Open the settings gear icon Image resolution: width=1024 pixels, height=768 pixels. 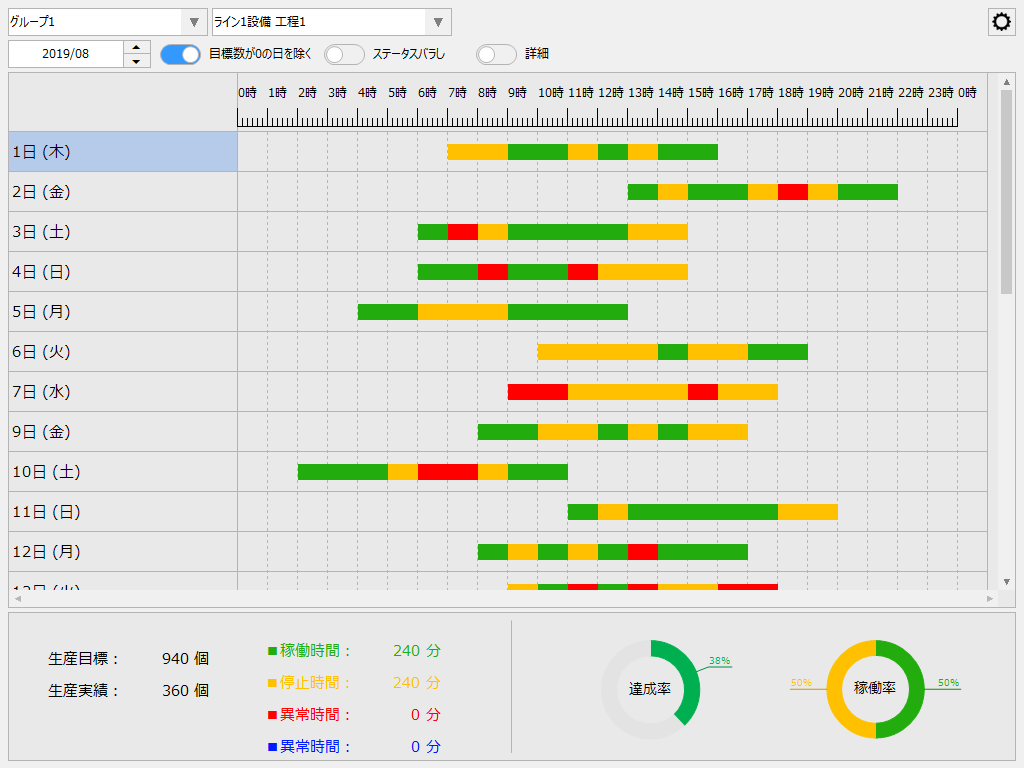point(1000,21)
